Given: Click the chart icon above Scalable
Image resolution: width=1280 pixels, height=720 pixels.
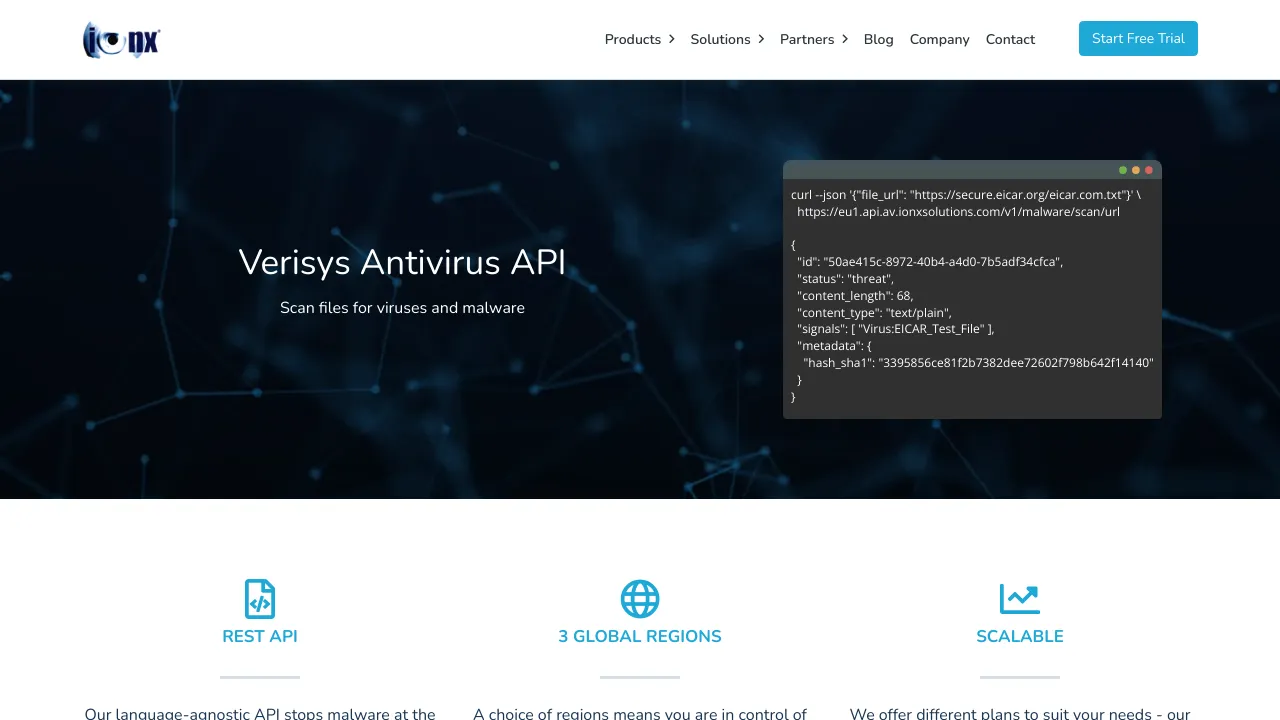Looking at the screenshot, I should [x=1020, y=599].
